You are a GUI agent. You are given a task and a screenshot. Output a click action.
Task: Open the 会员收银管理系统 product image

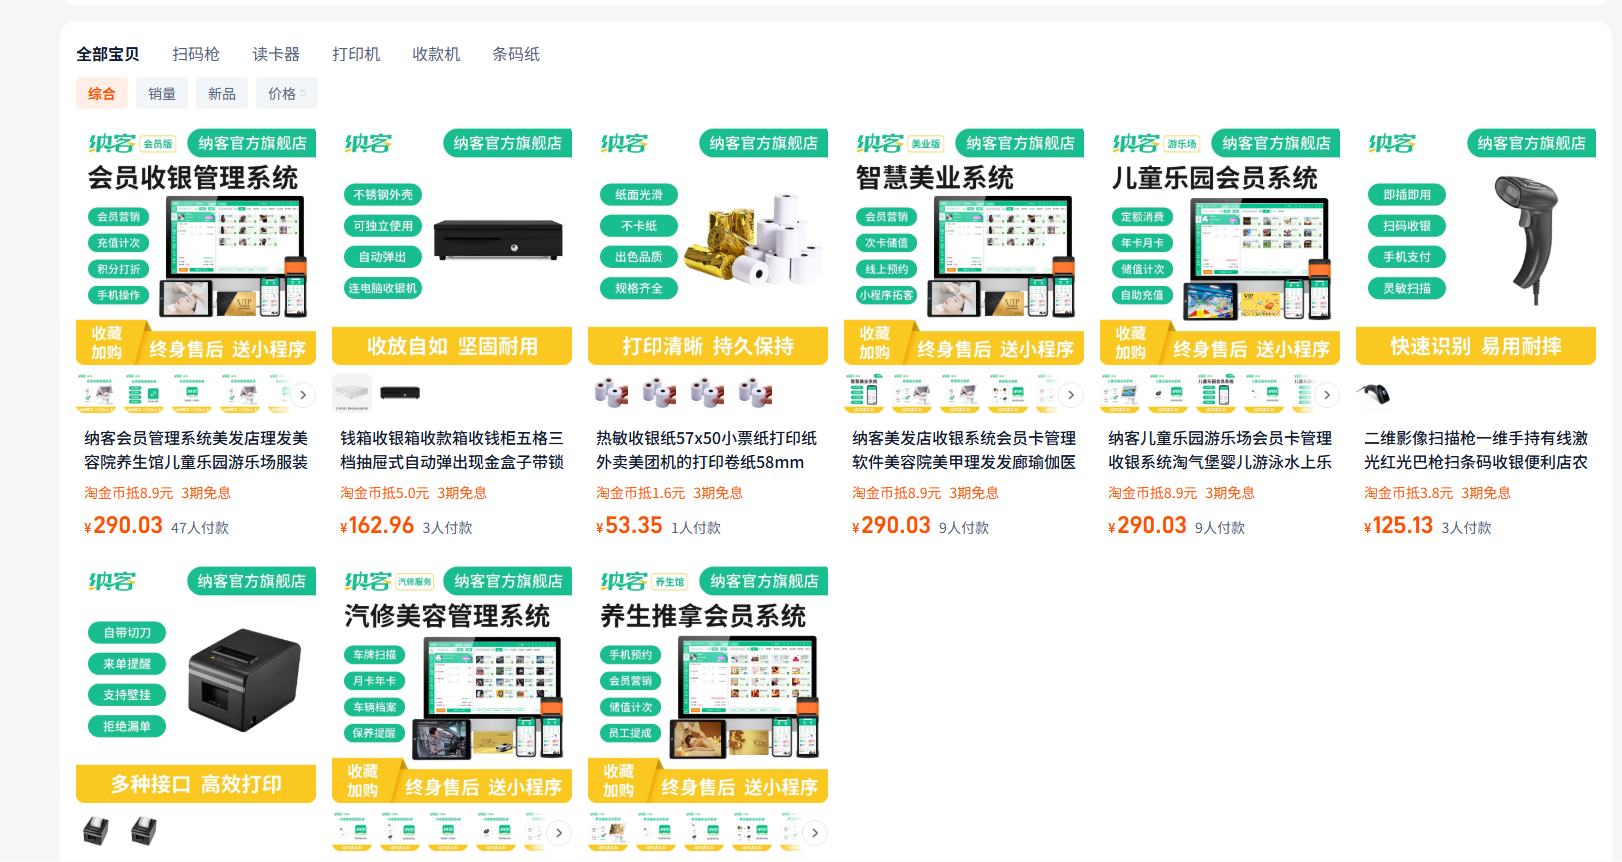(196, 245)
